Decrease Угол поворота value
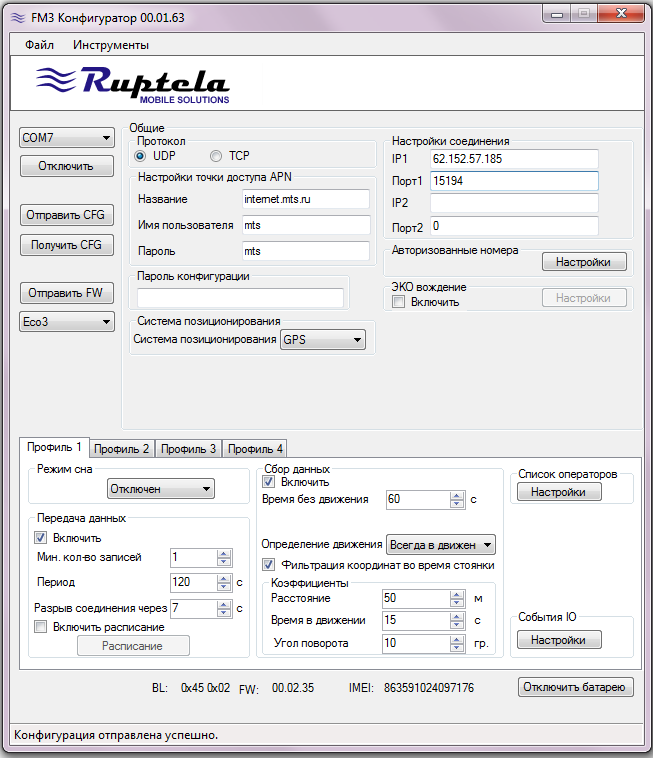 457,647
